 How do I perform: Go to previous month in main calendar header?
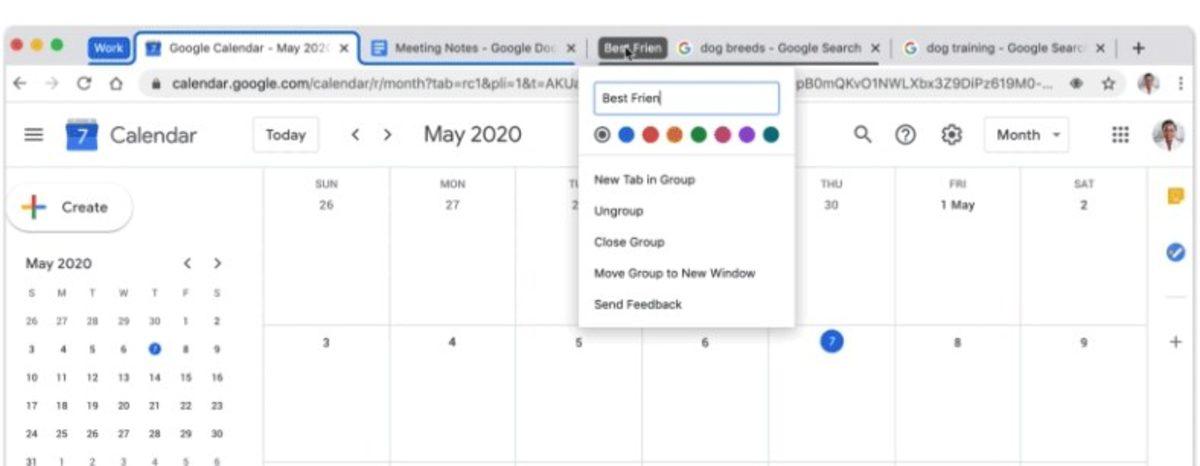(355, 135)
